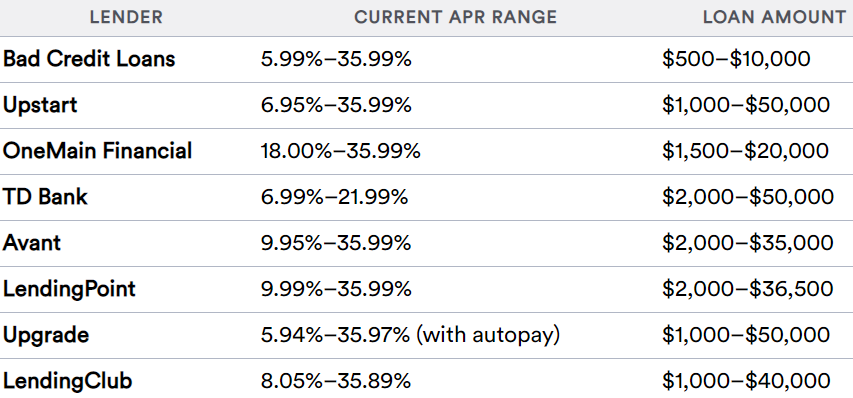853x398 pixels.
Task: Click the Upgrade lender name
Action: [46, 335]
